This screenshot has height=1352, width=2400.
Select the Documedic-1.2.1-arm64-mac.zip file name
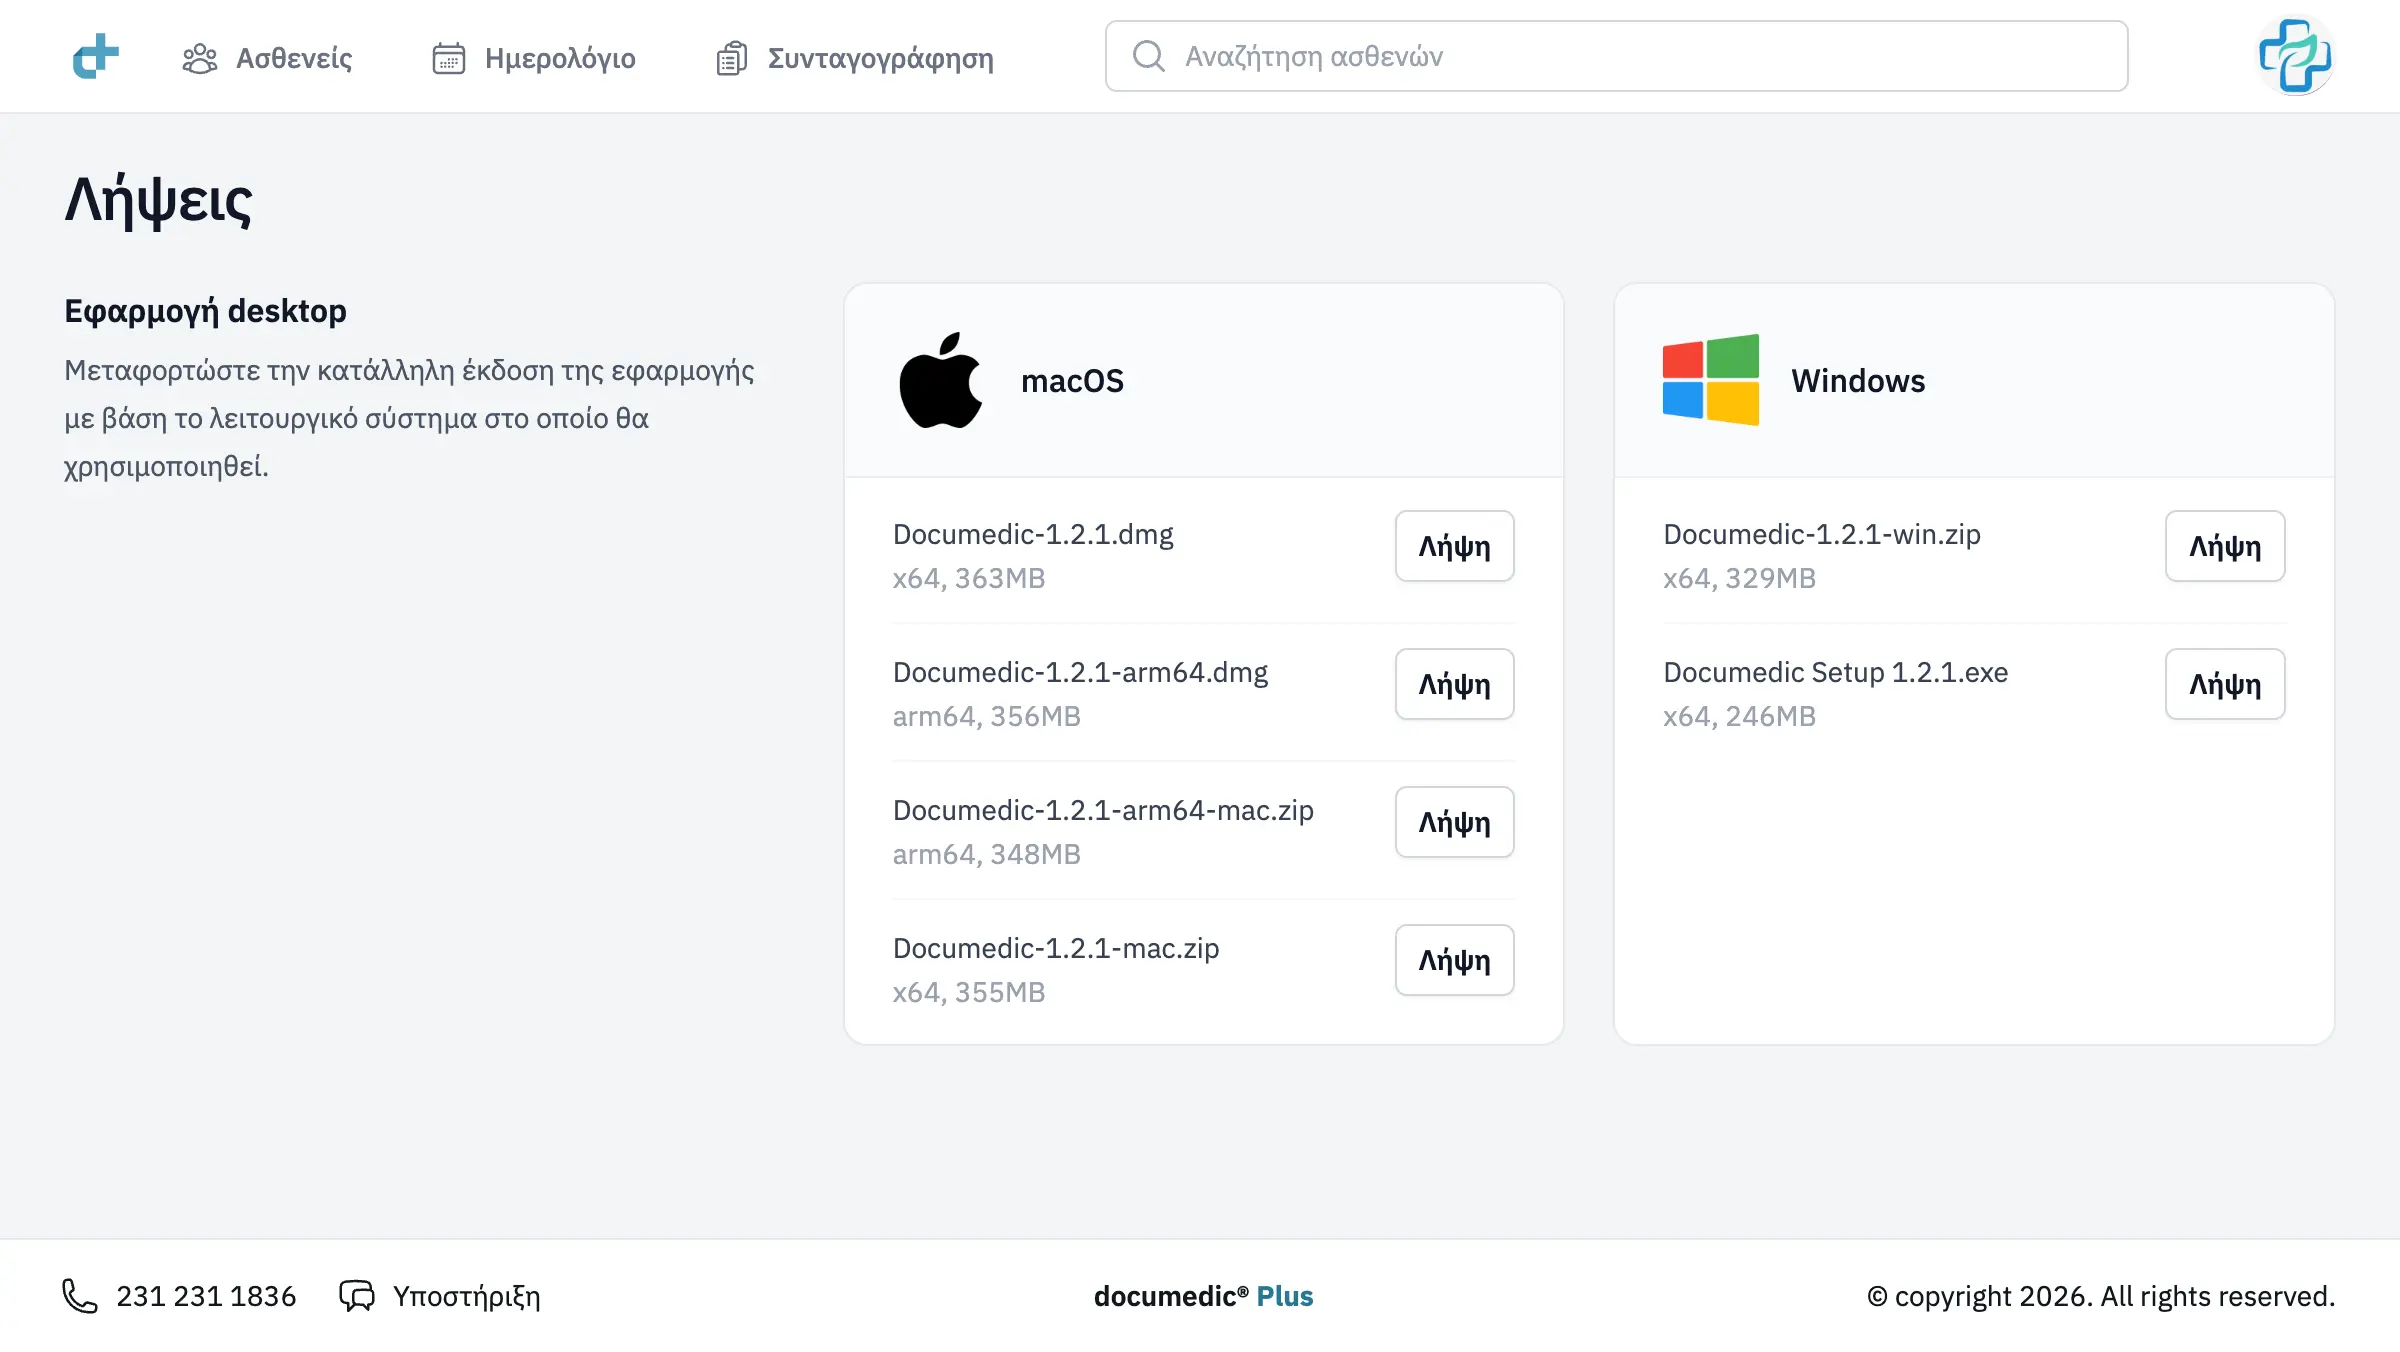[x=1103, y=810]
